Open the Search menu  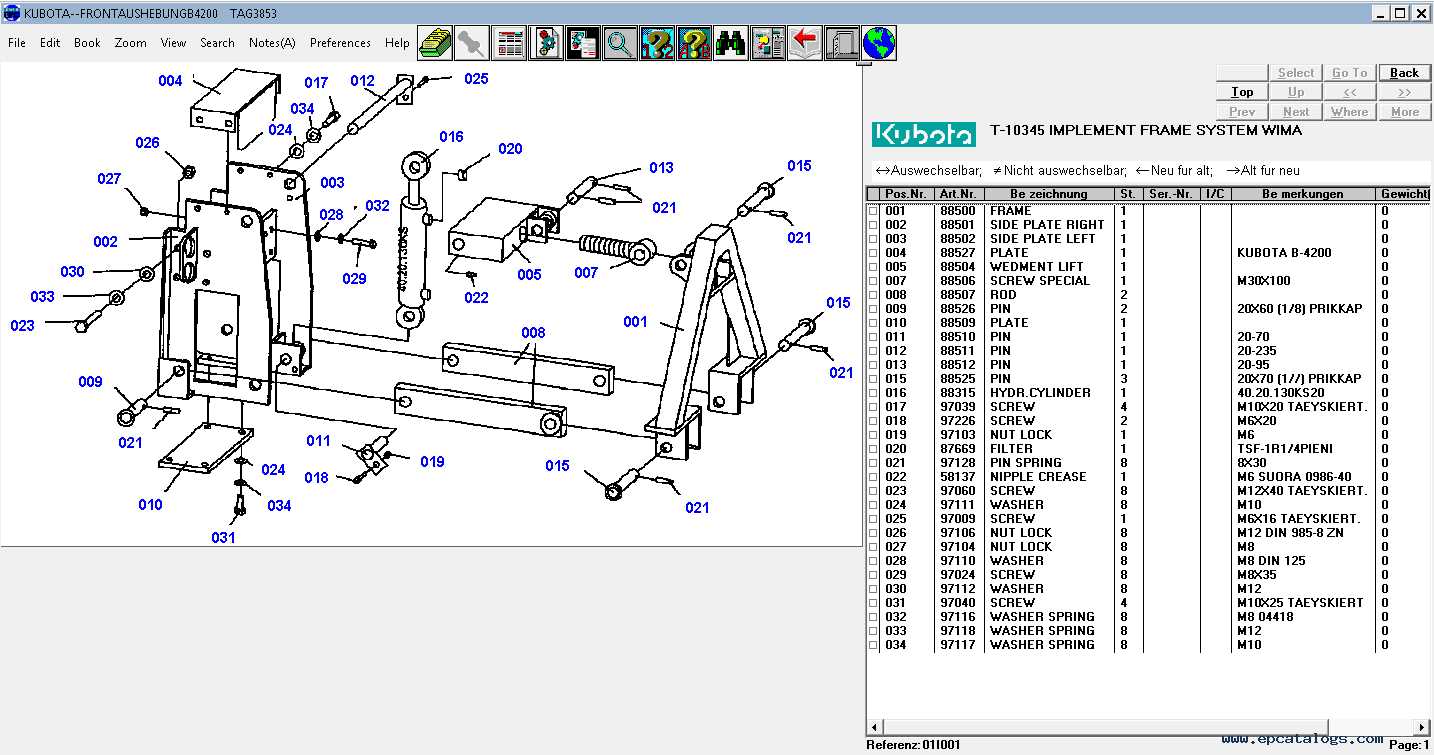[217, 43]
